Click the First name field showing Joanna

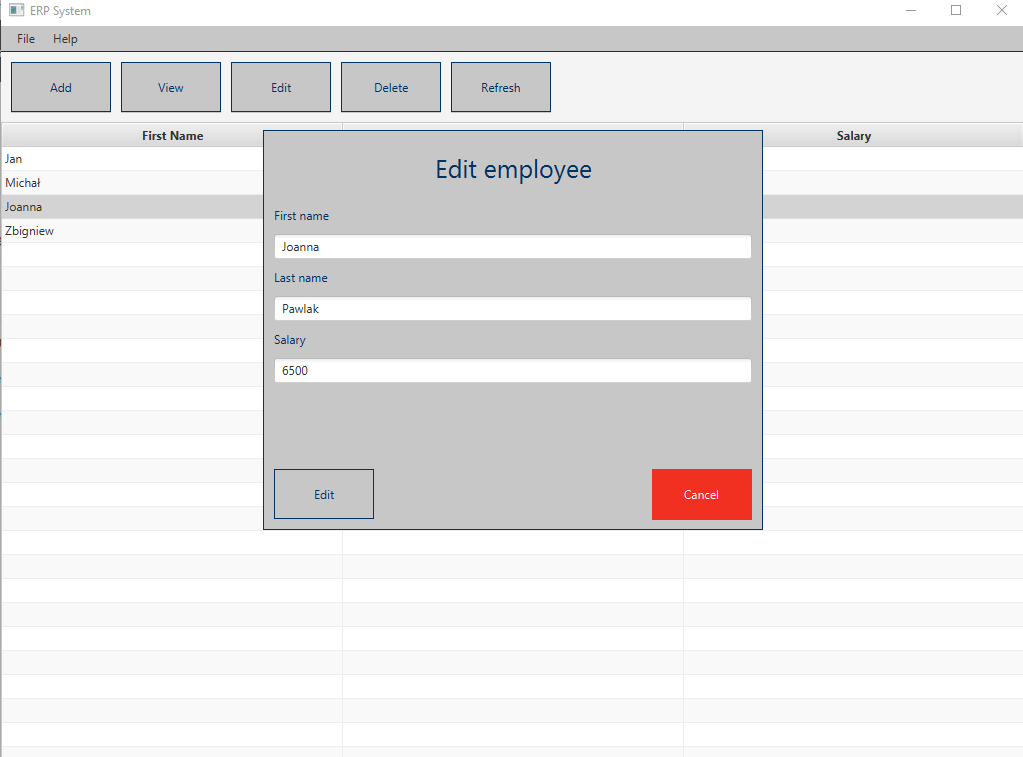pyautogui.click(x=512, y=246)
